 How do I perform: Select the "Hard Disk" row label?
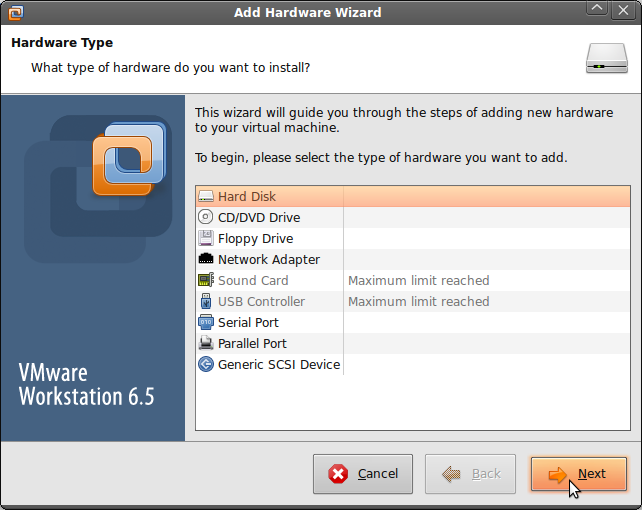click(247, 196)
